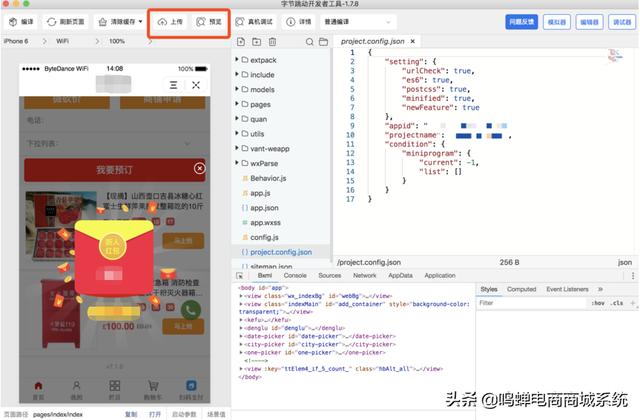Click the 预览 preview button
Screen dimensions: 640x420
209,22
